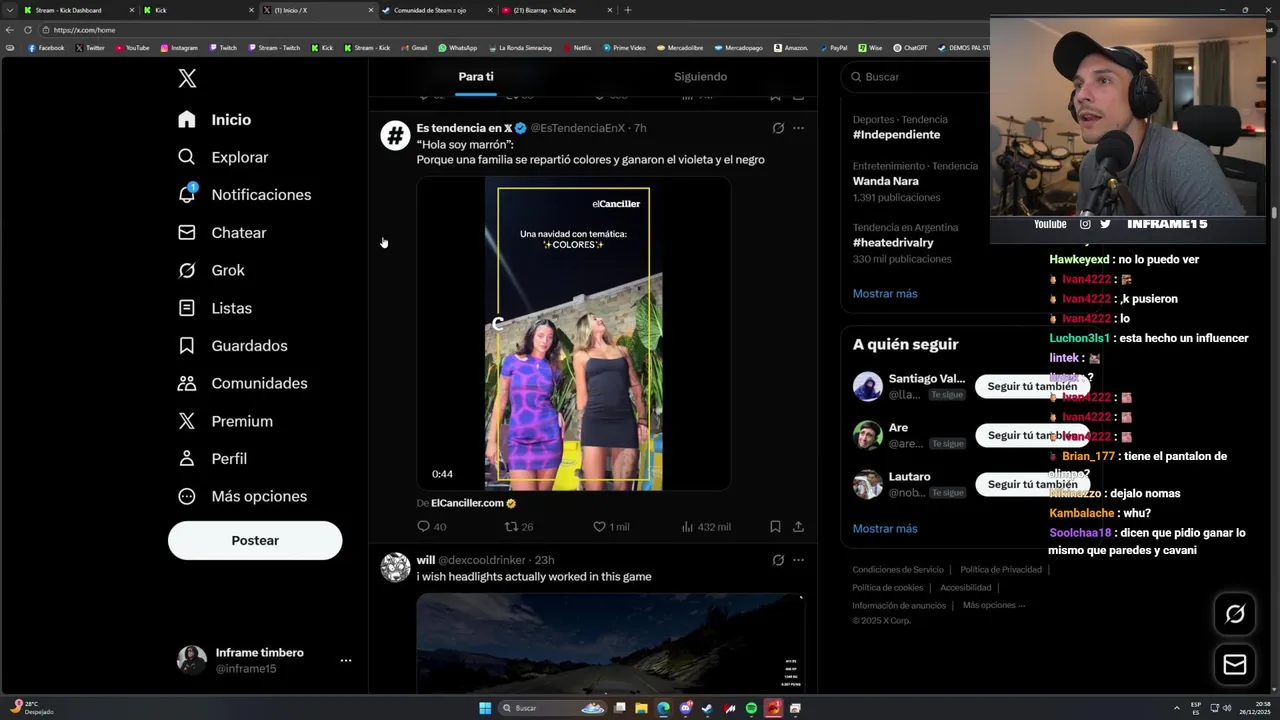Open the Chatear messages section

point(221,233)
